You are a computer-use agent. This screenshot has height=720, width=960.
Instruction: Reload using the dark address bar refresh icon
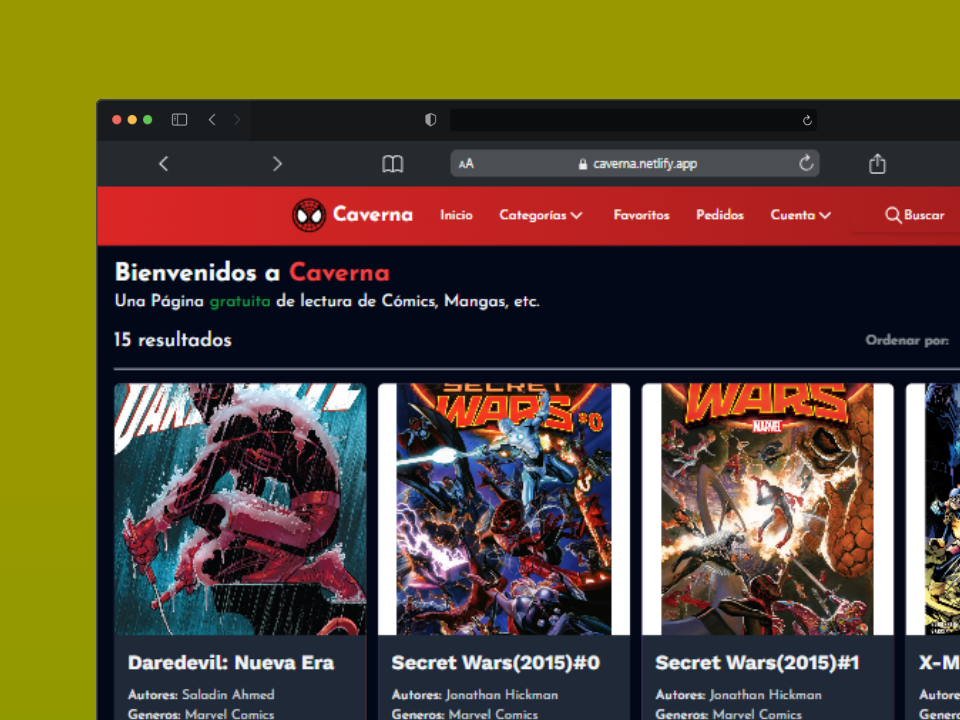click(807, 121)
